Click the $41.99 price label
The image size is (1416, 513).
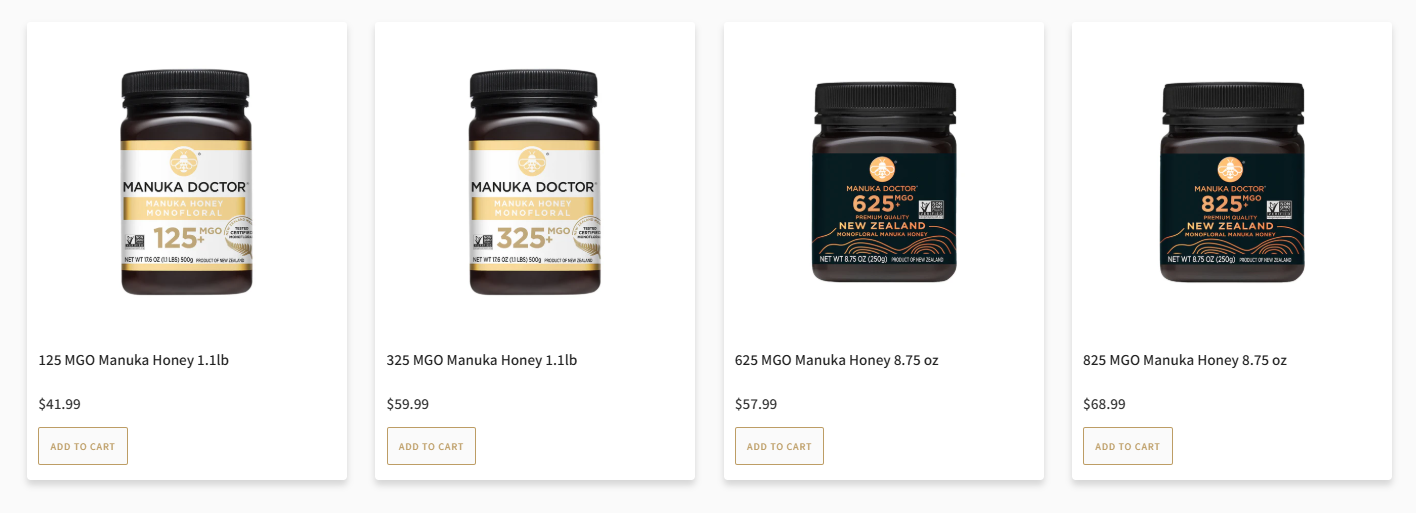[60, 404]
